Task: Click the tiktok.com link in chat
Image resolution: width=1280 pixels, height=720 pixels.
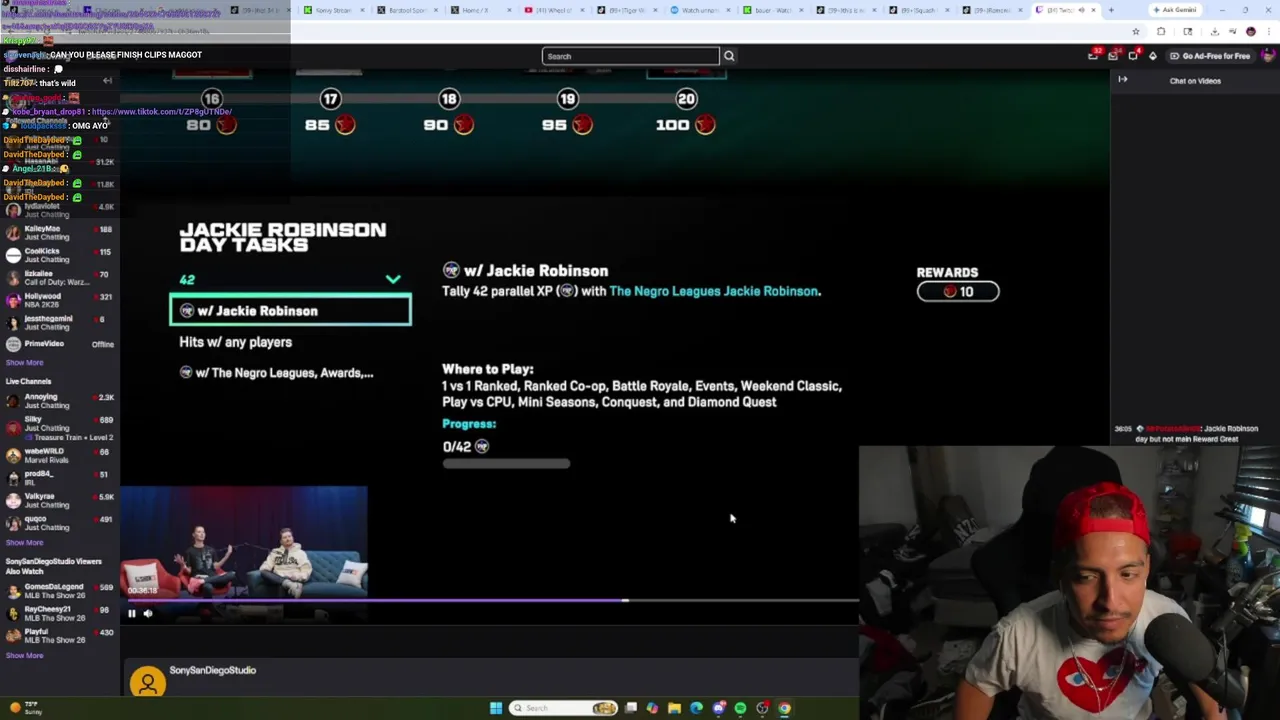Action: click(x=162, y=112)
